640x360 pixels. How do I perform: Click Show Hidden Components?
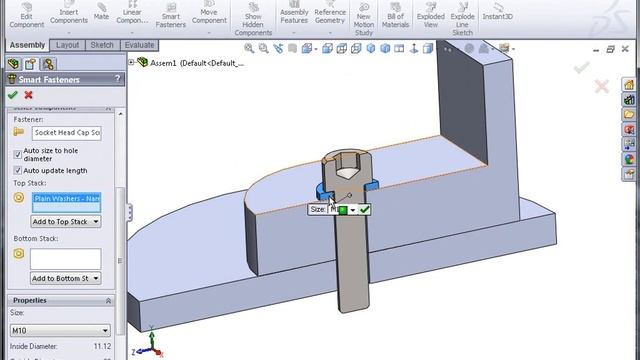point(253,20)
